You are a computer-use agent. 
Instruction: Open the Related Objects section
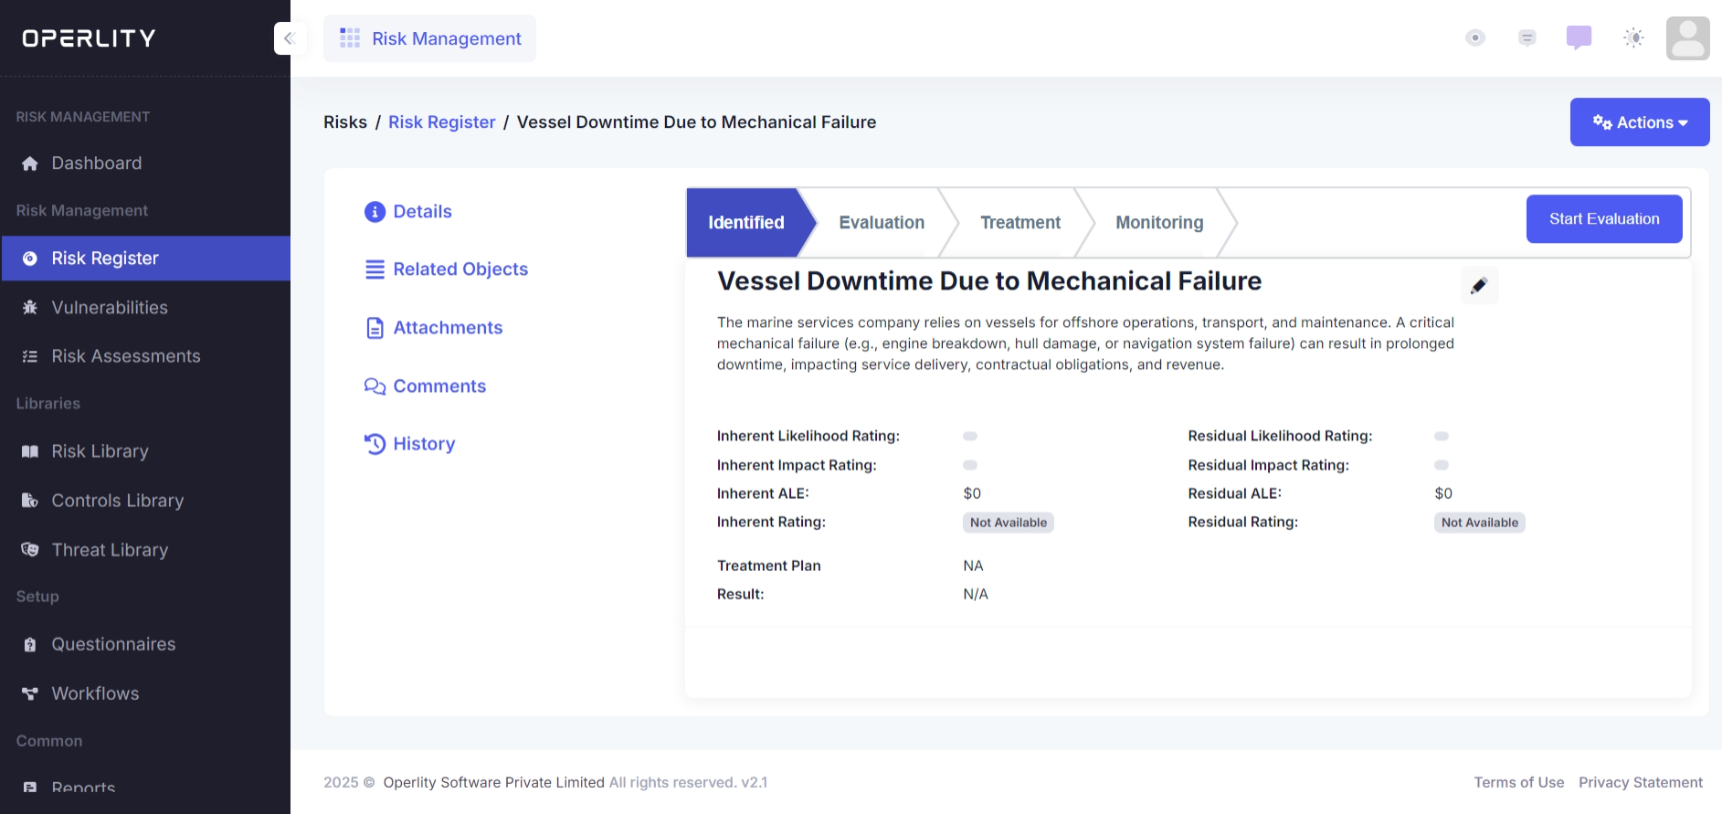coord(460,269)
